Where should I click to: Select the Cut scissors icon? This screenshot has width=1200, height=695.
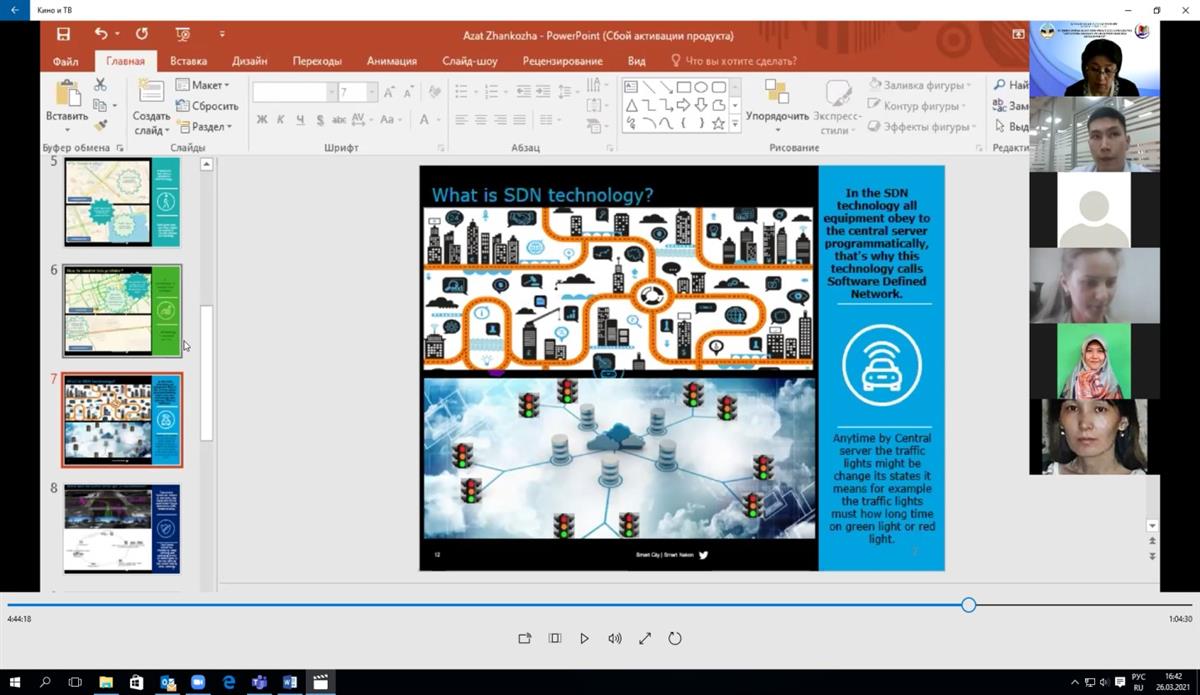pos(100,85)
